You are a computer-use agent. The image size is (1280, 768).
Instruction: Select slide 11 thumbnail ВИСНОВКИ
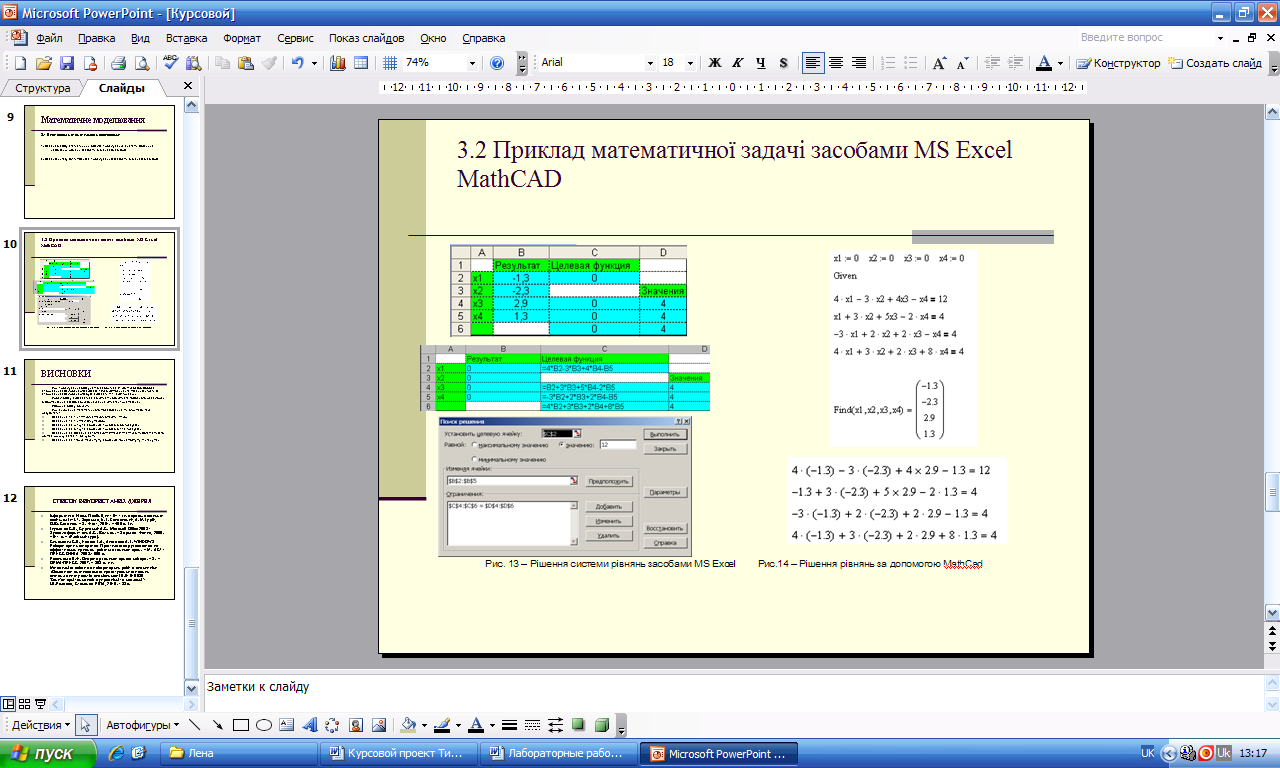(100, 415)
